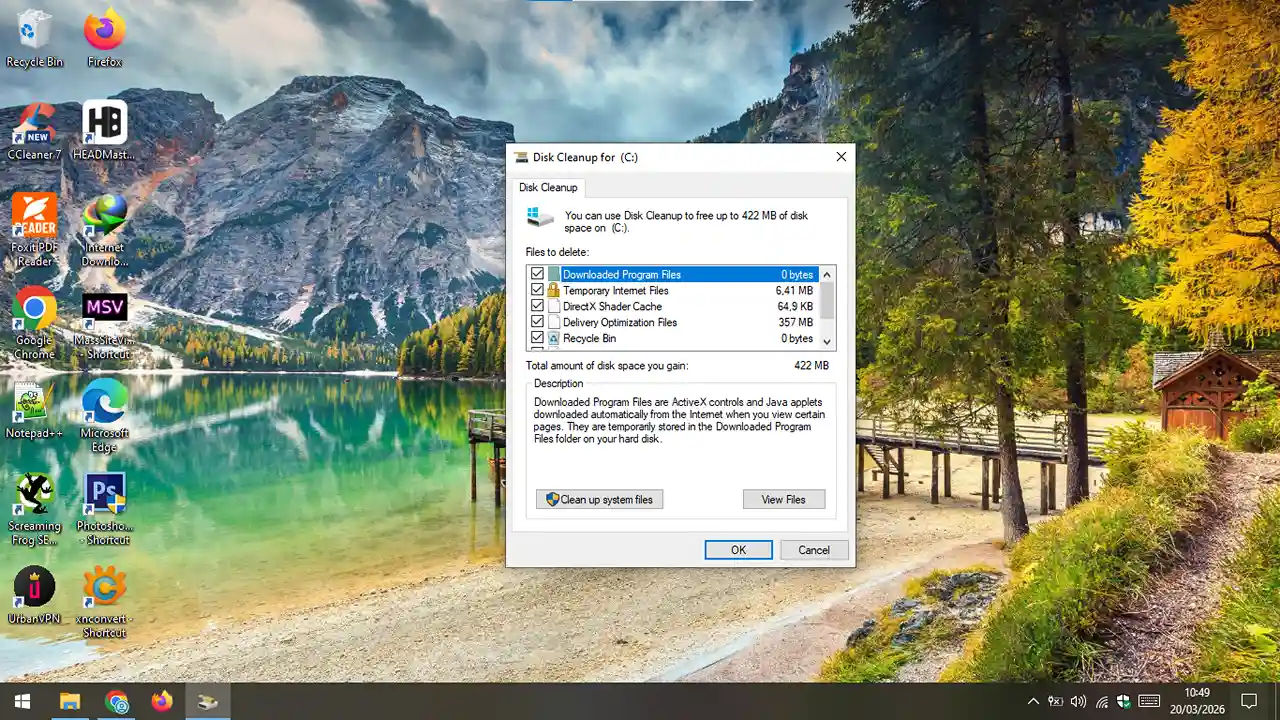1280x720 pixels.
Task: Select the Disk Cleanup tab
Action: [x=548, y=188]
